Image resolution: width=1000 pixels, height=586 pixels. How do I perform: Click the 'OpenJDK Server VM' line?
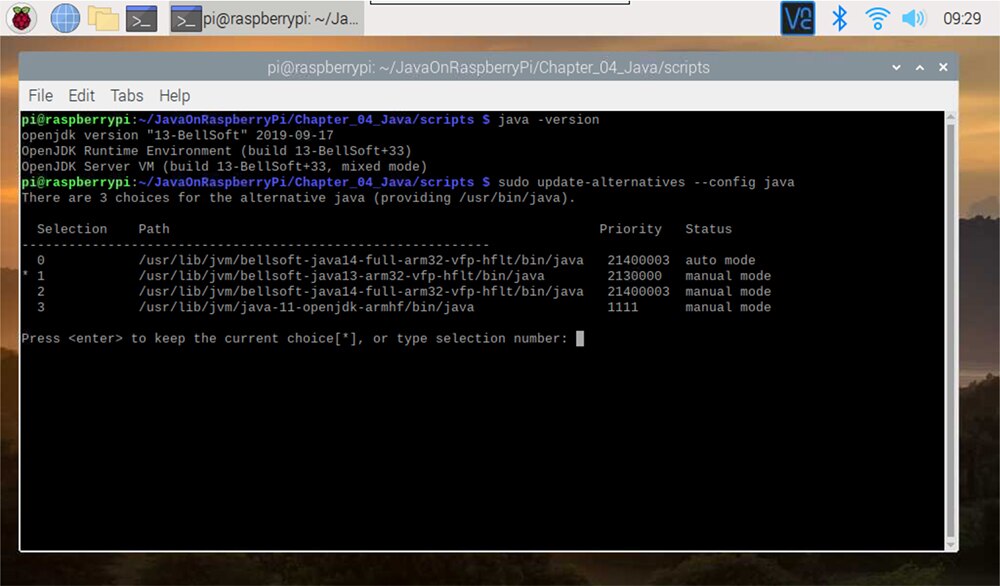coord(224,166)
